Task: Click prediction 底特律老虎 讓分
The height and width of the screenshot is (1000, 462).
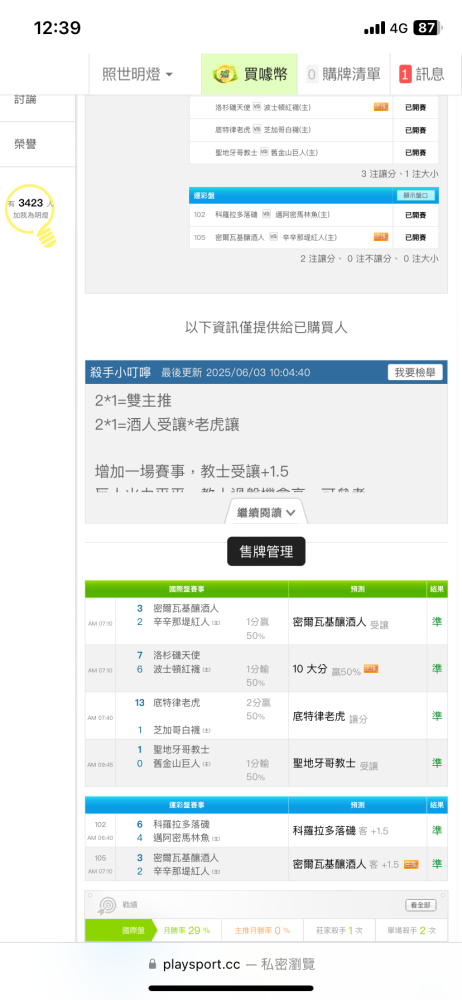Action: tap(330, 717)
